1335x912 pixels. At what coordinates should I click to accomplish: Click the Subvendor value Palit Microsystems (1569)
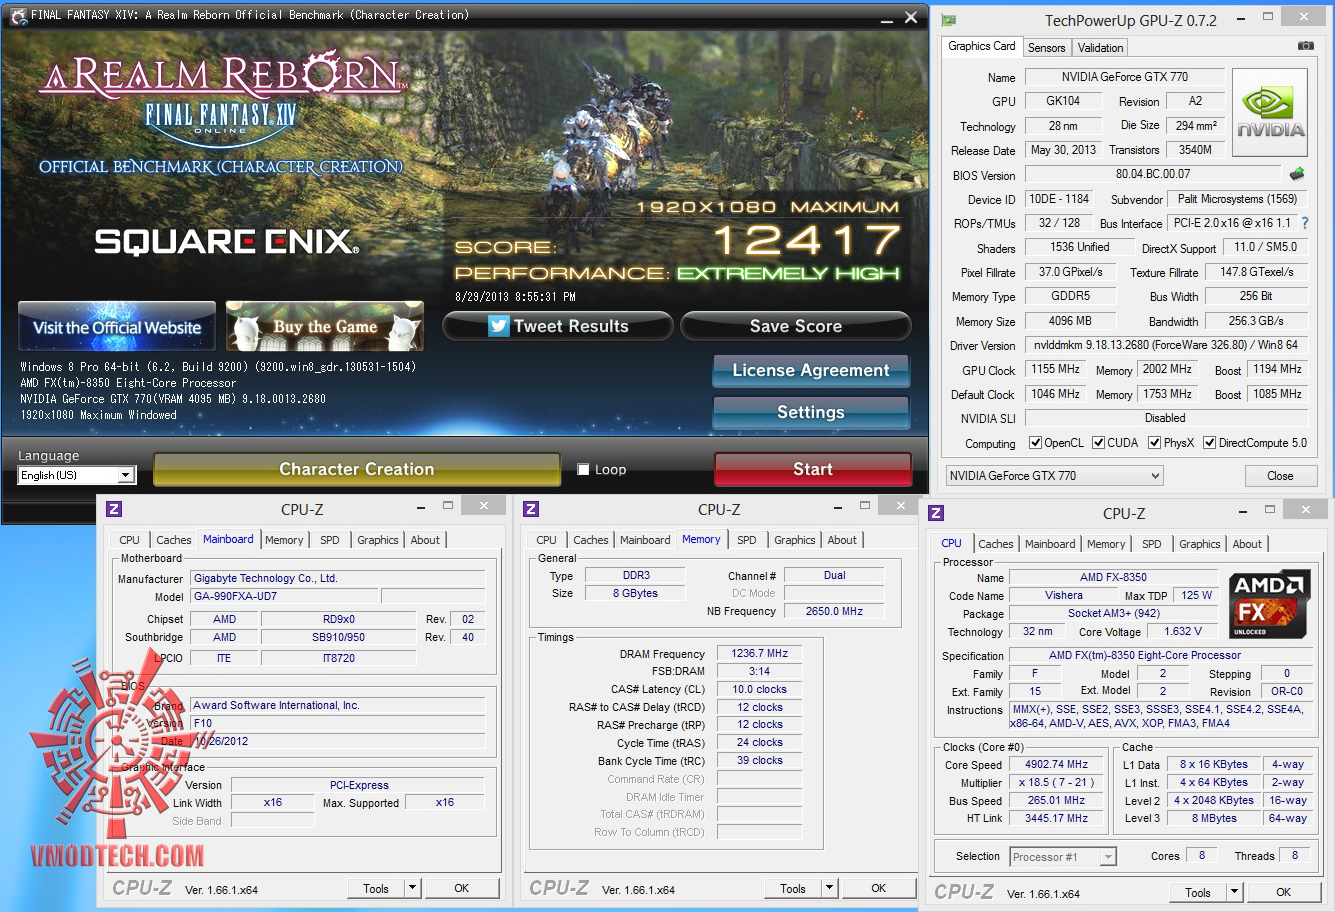pos(1237,199)
